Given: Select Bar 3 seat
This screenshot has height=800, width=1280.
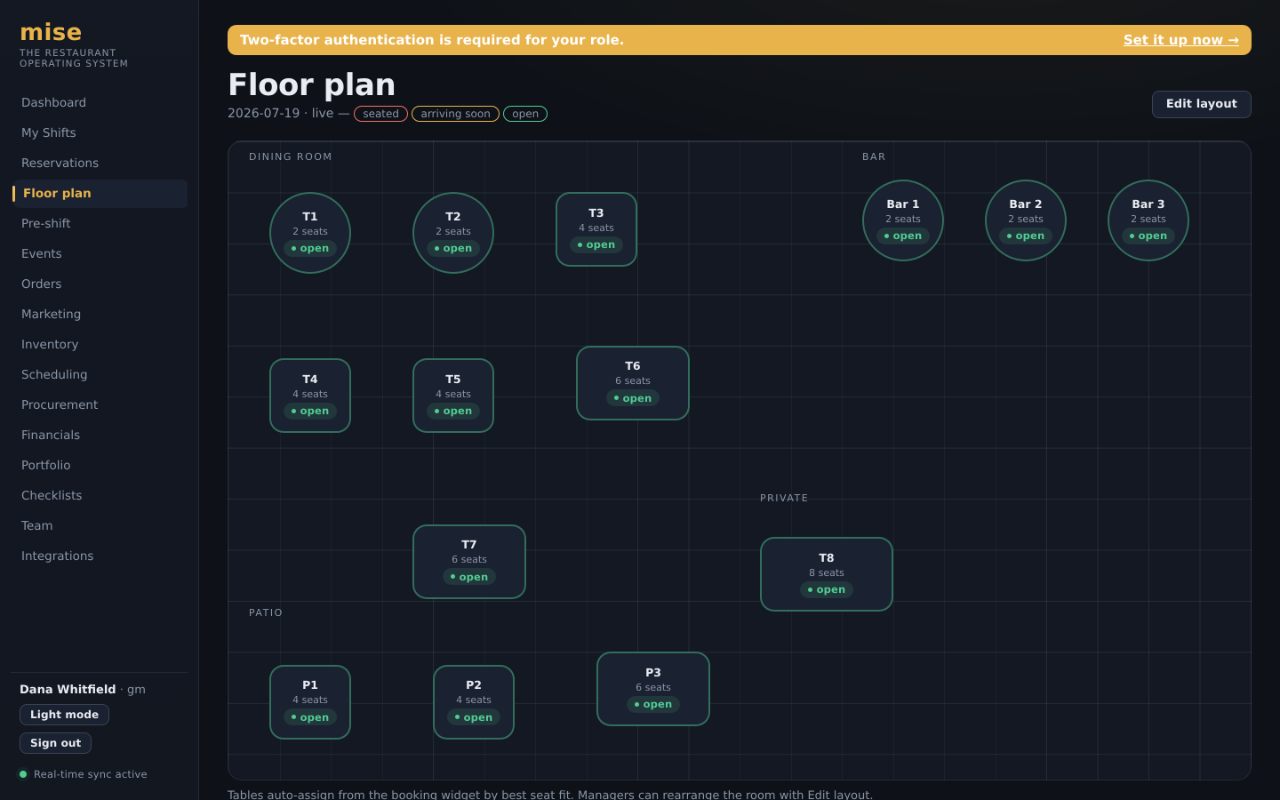Looking at the screenshot, I should (x=1148, y=220).
